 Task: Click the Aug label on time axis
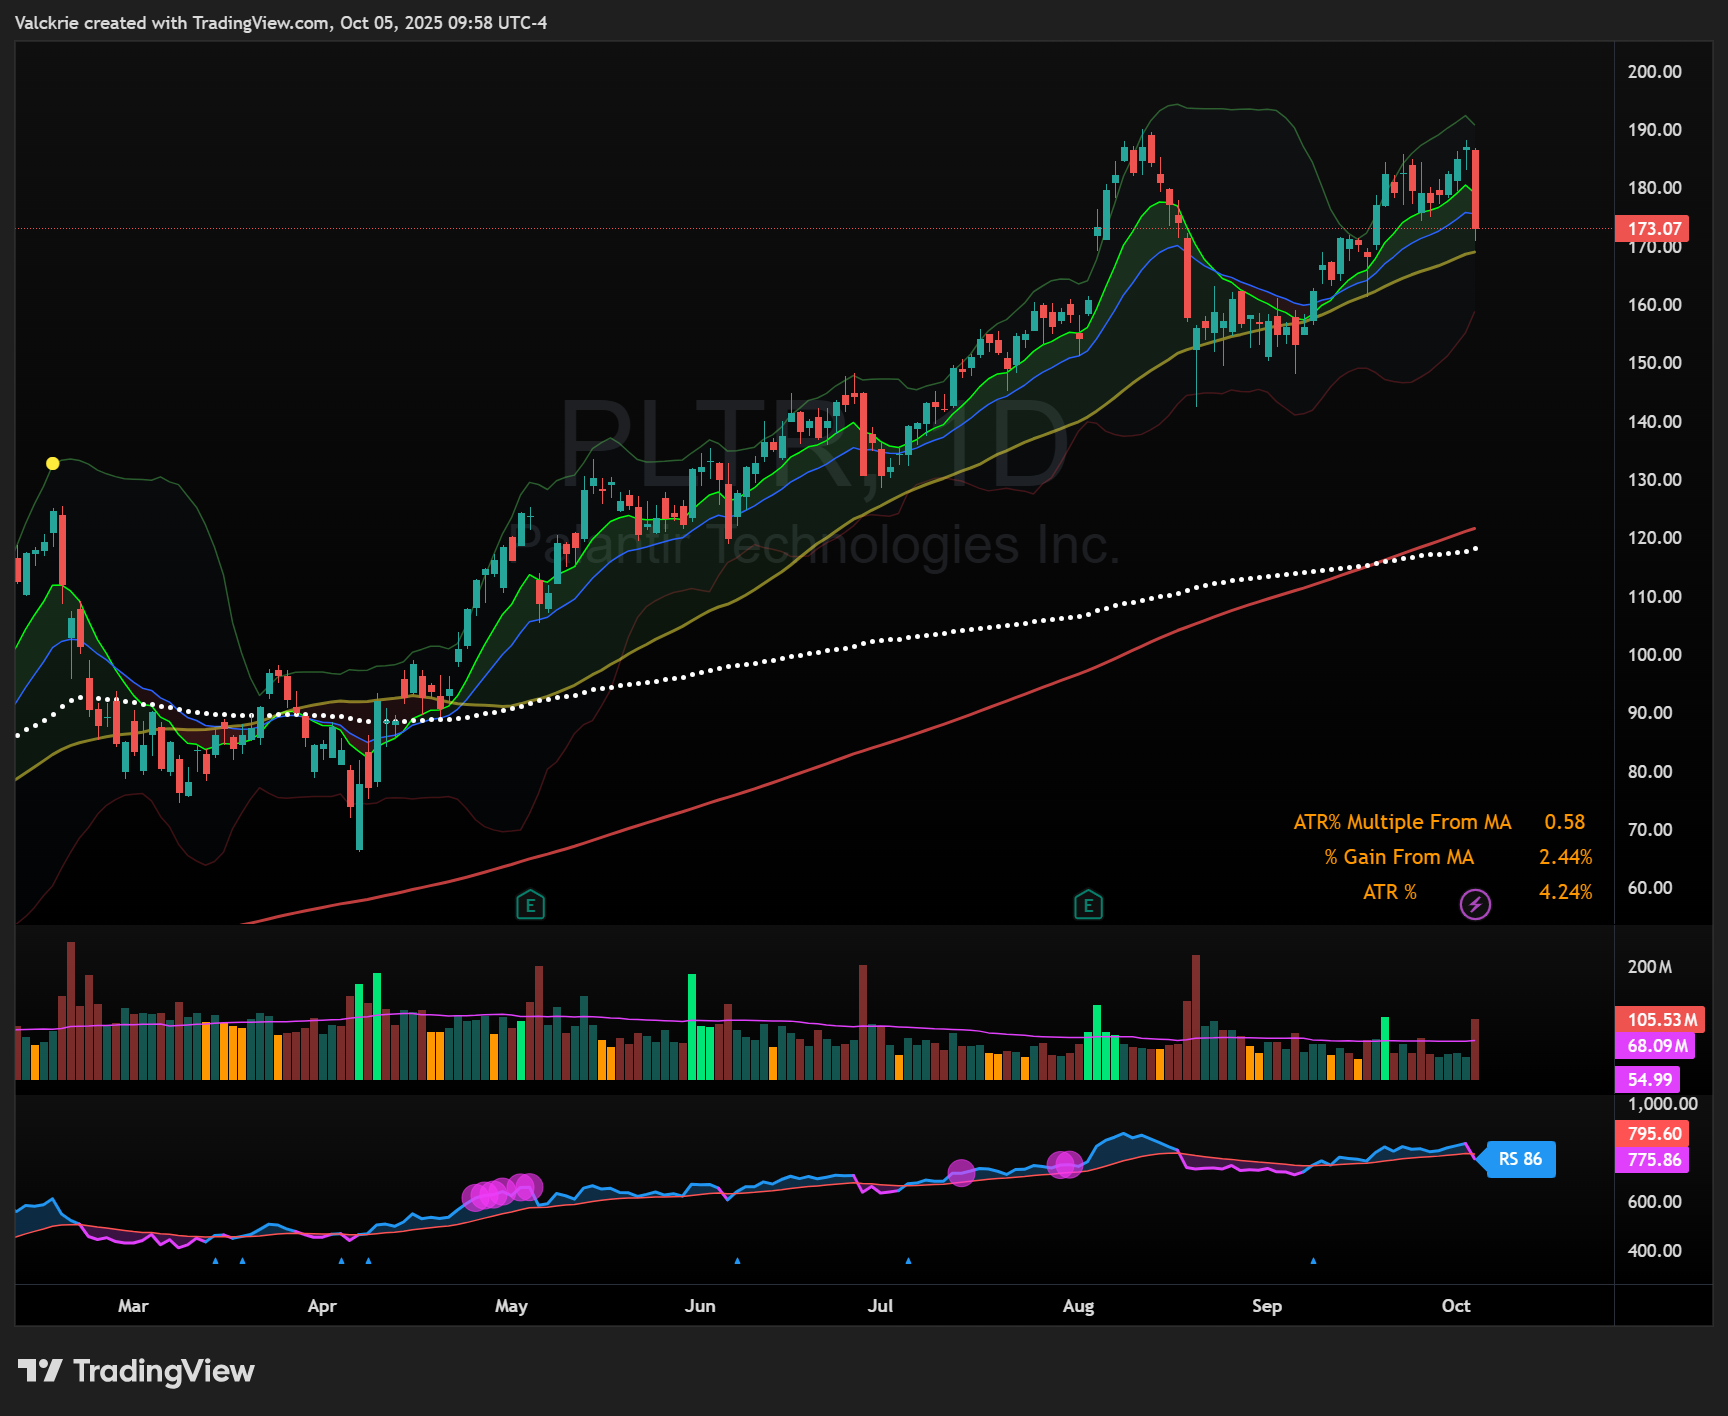[x=1078, y=1306]
